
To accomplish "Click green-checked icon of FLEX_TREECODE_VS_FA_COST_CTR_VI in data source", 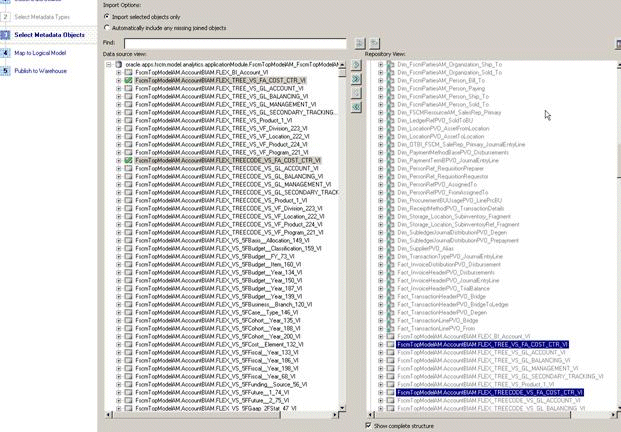I will point(128,160).
